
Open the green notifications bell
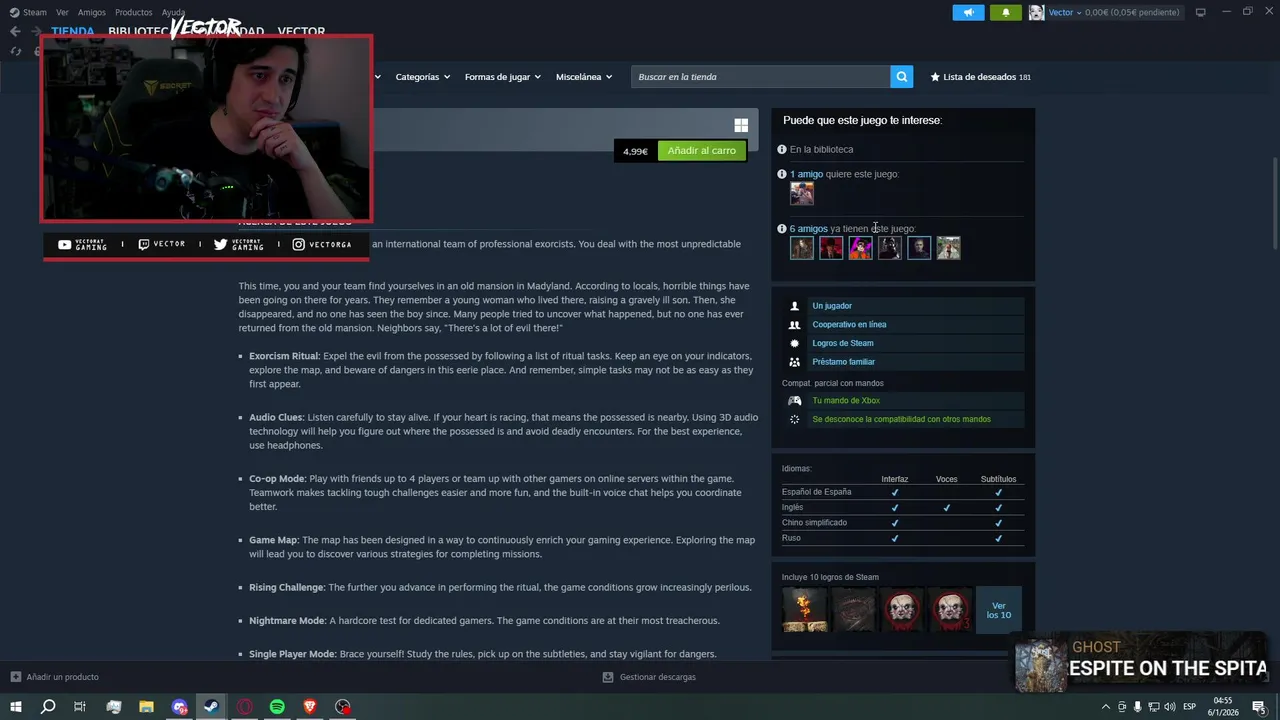coord(1005,12)
